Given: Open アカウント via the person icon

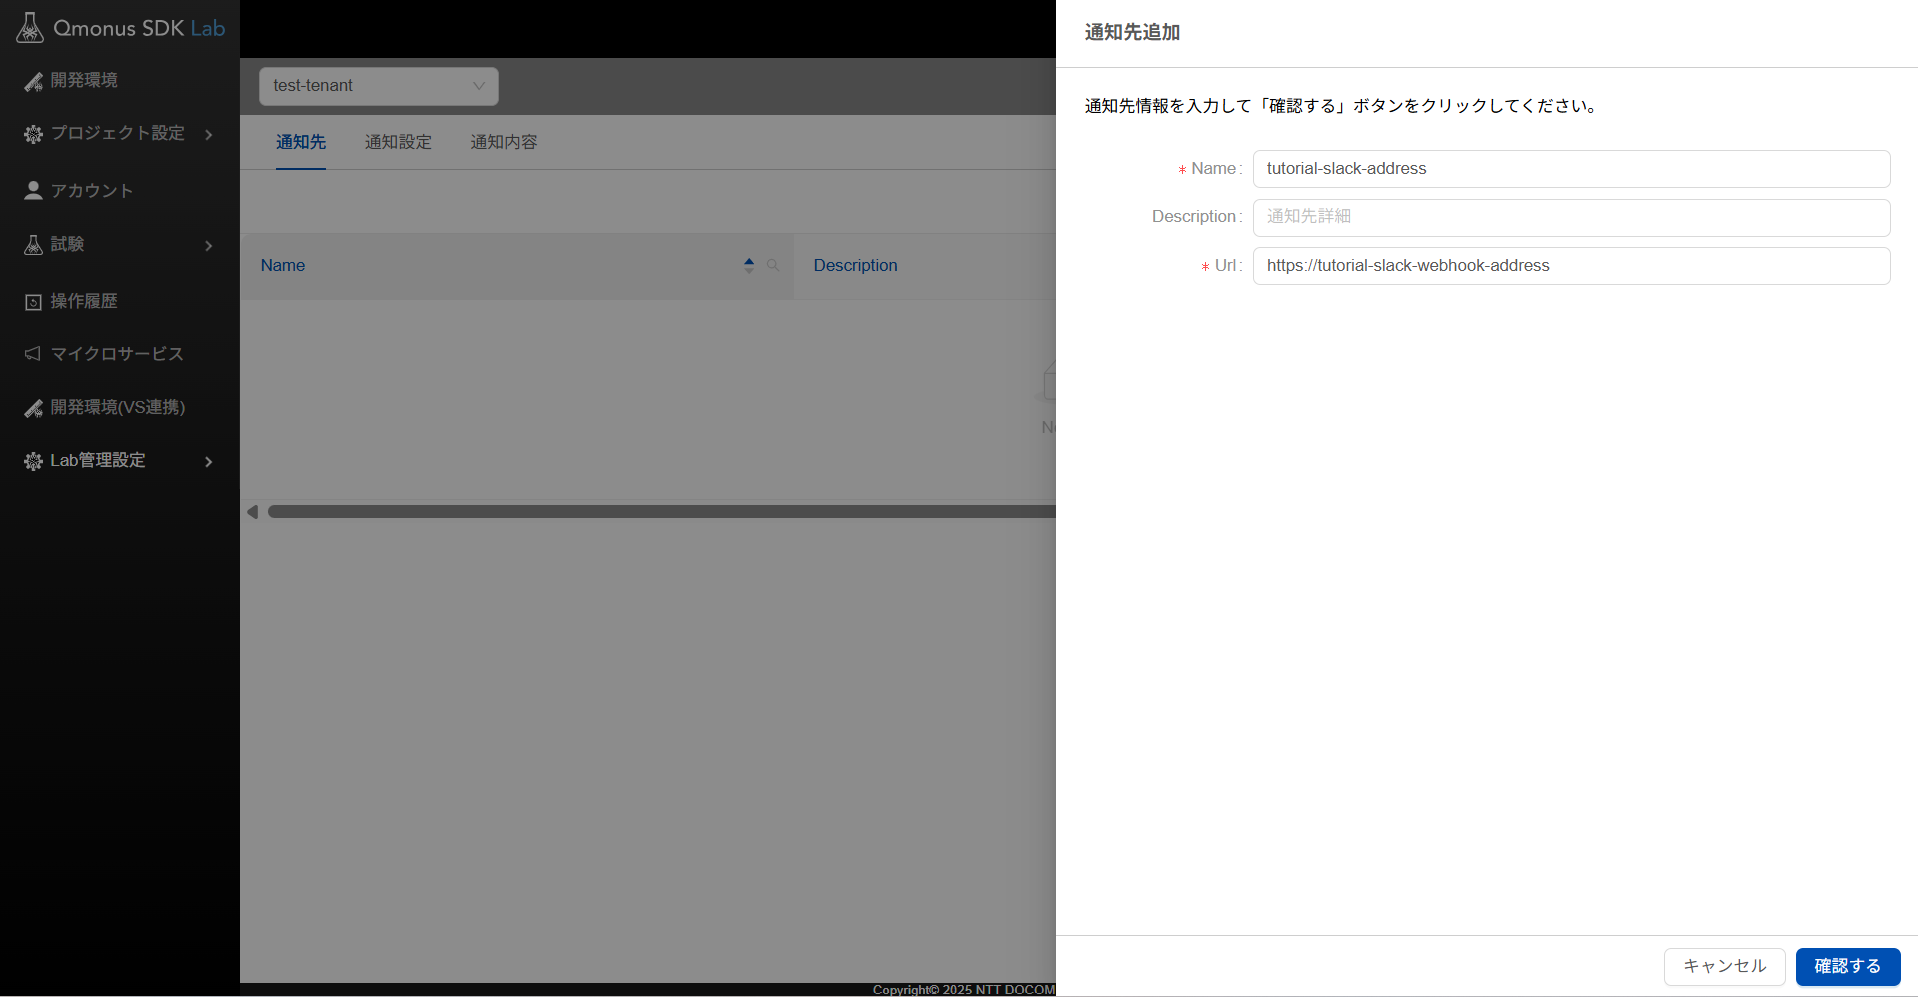Looking at the screenshot, I should 33,190.
